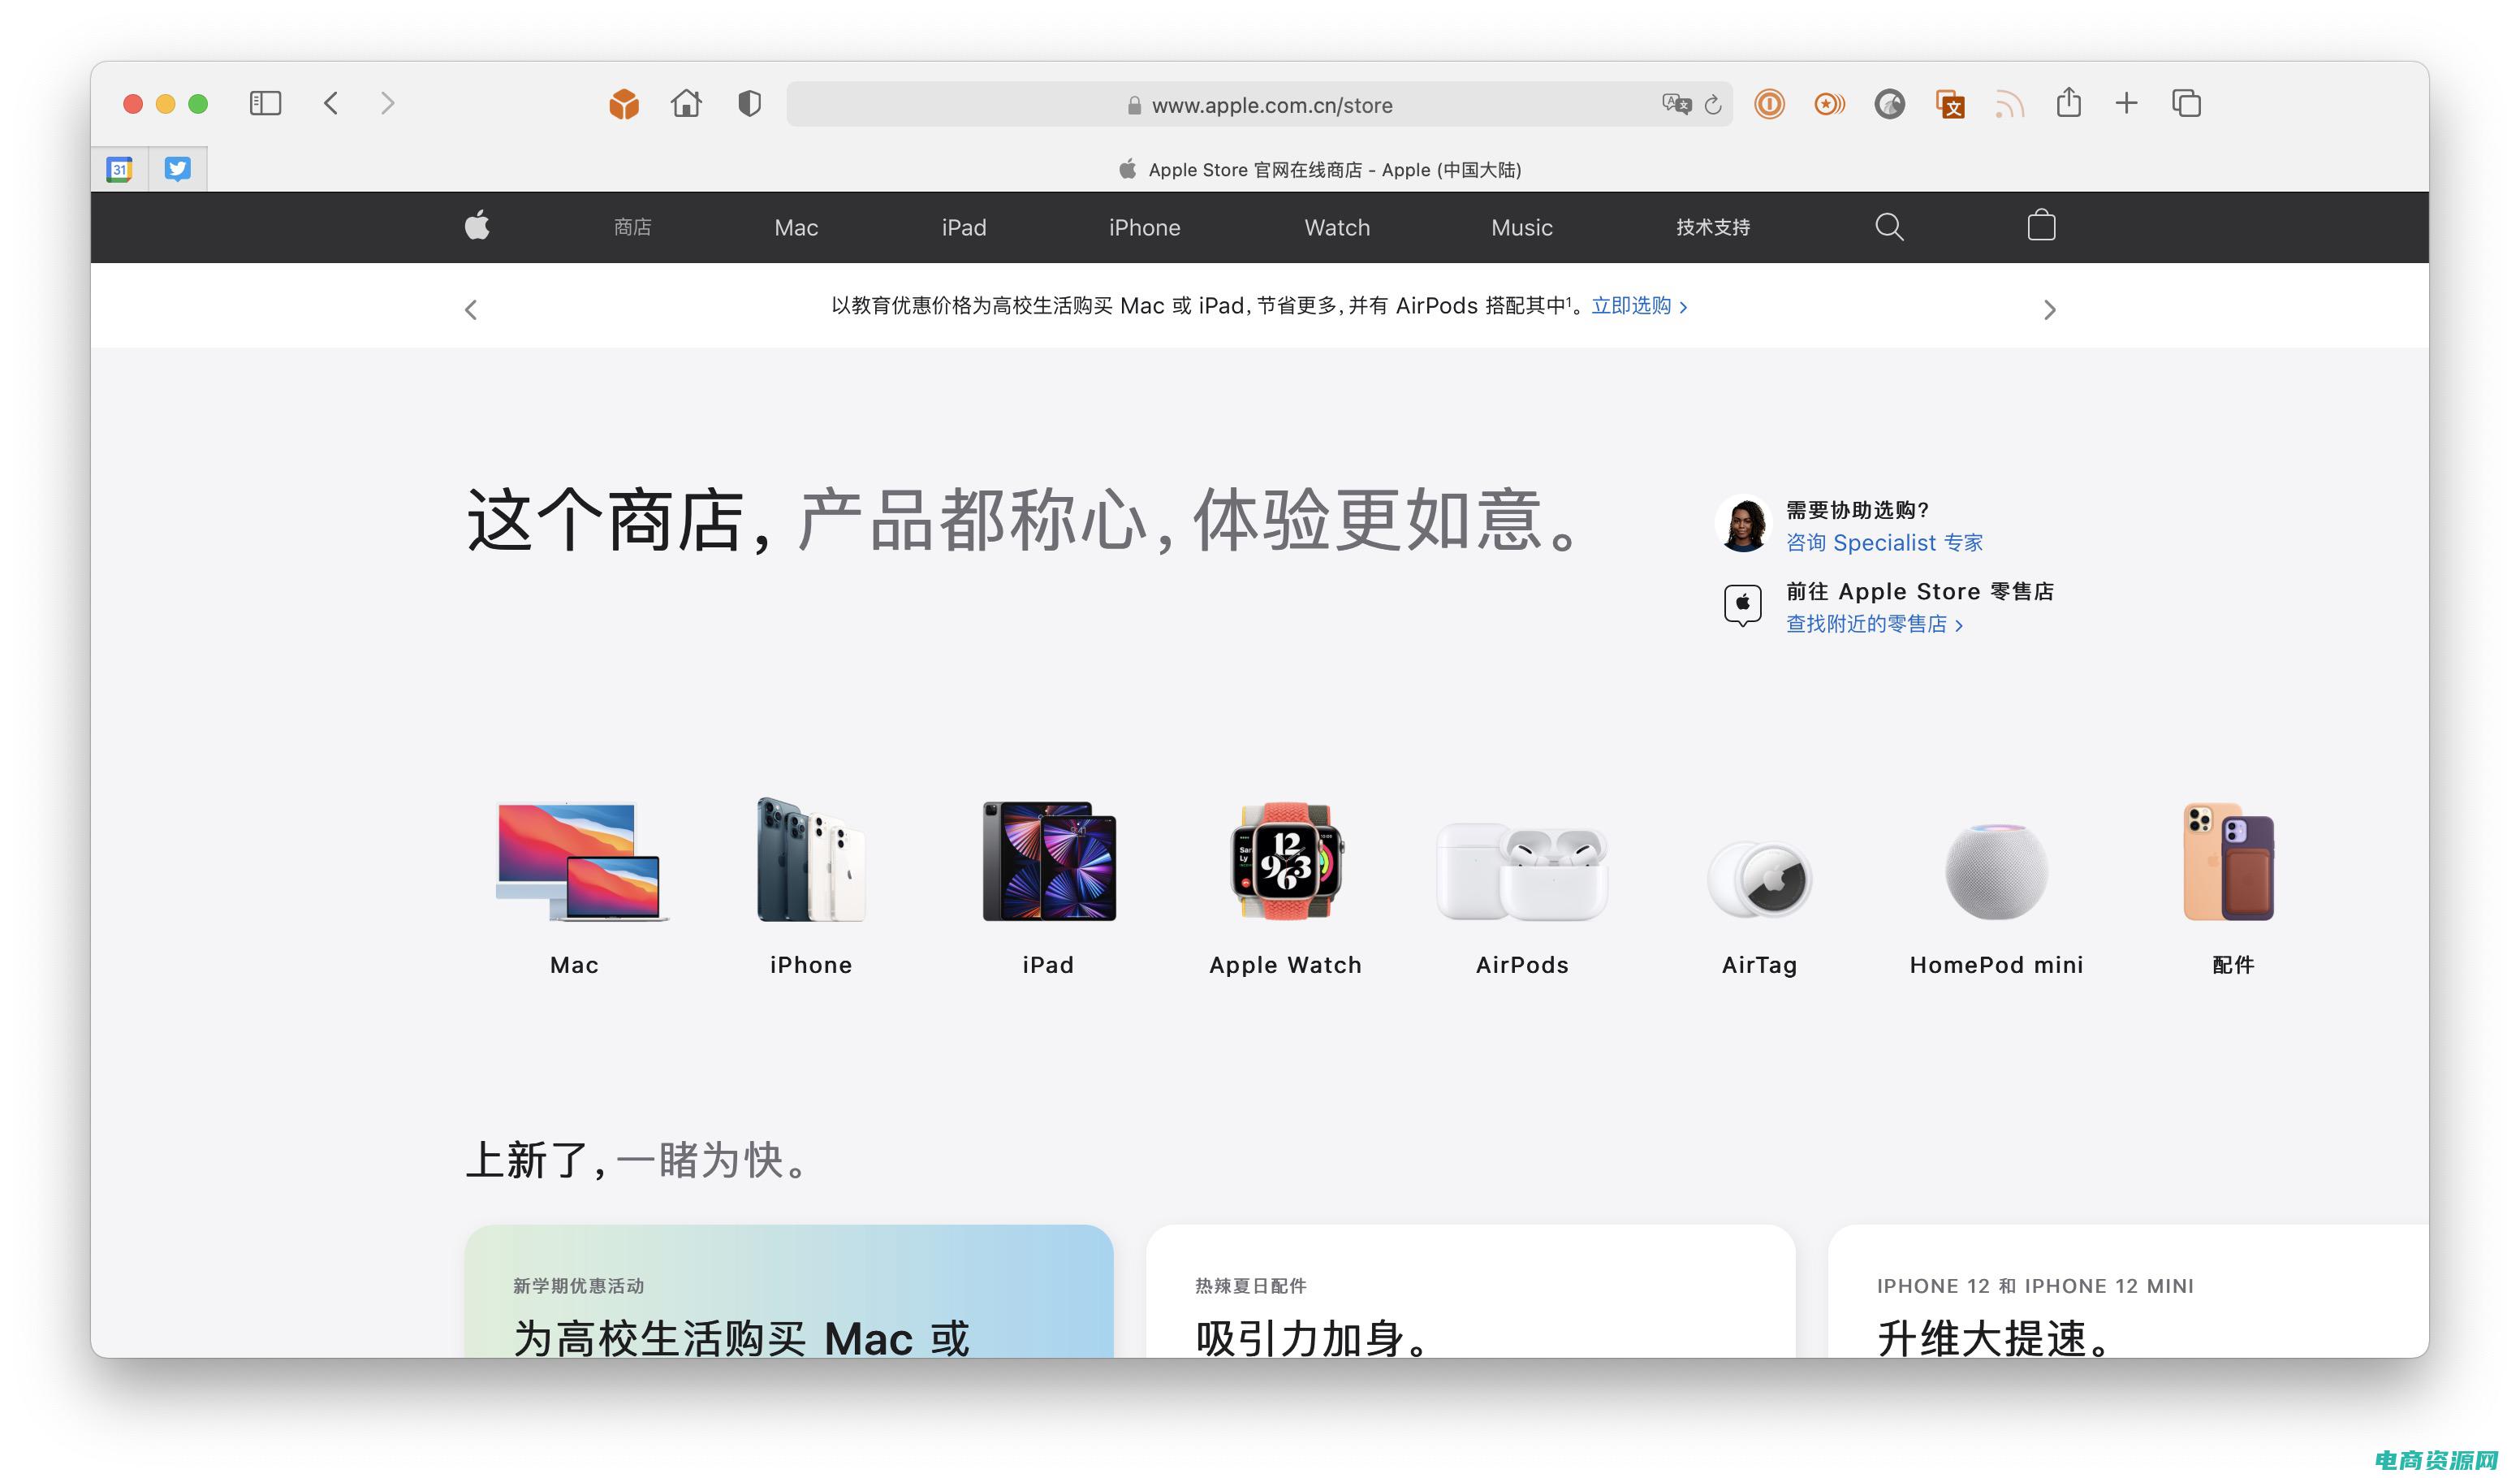
Task: Select Watch in the navigation bar
Action: [1337, 227]
